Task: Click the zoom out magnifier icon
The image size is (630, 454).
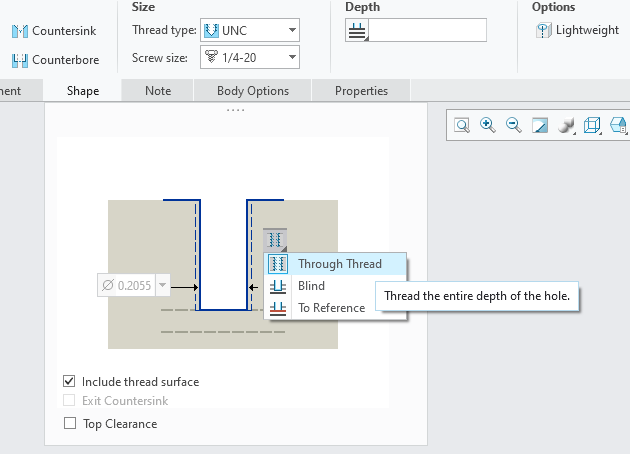Action: [514, 125]
